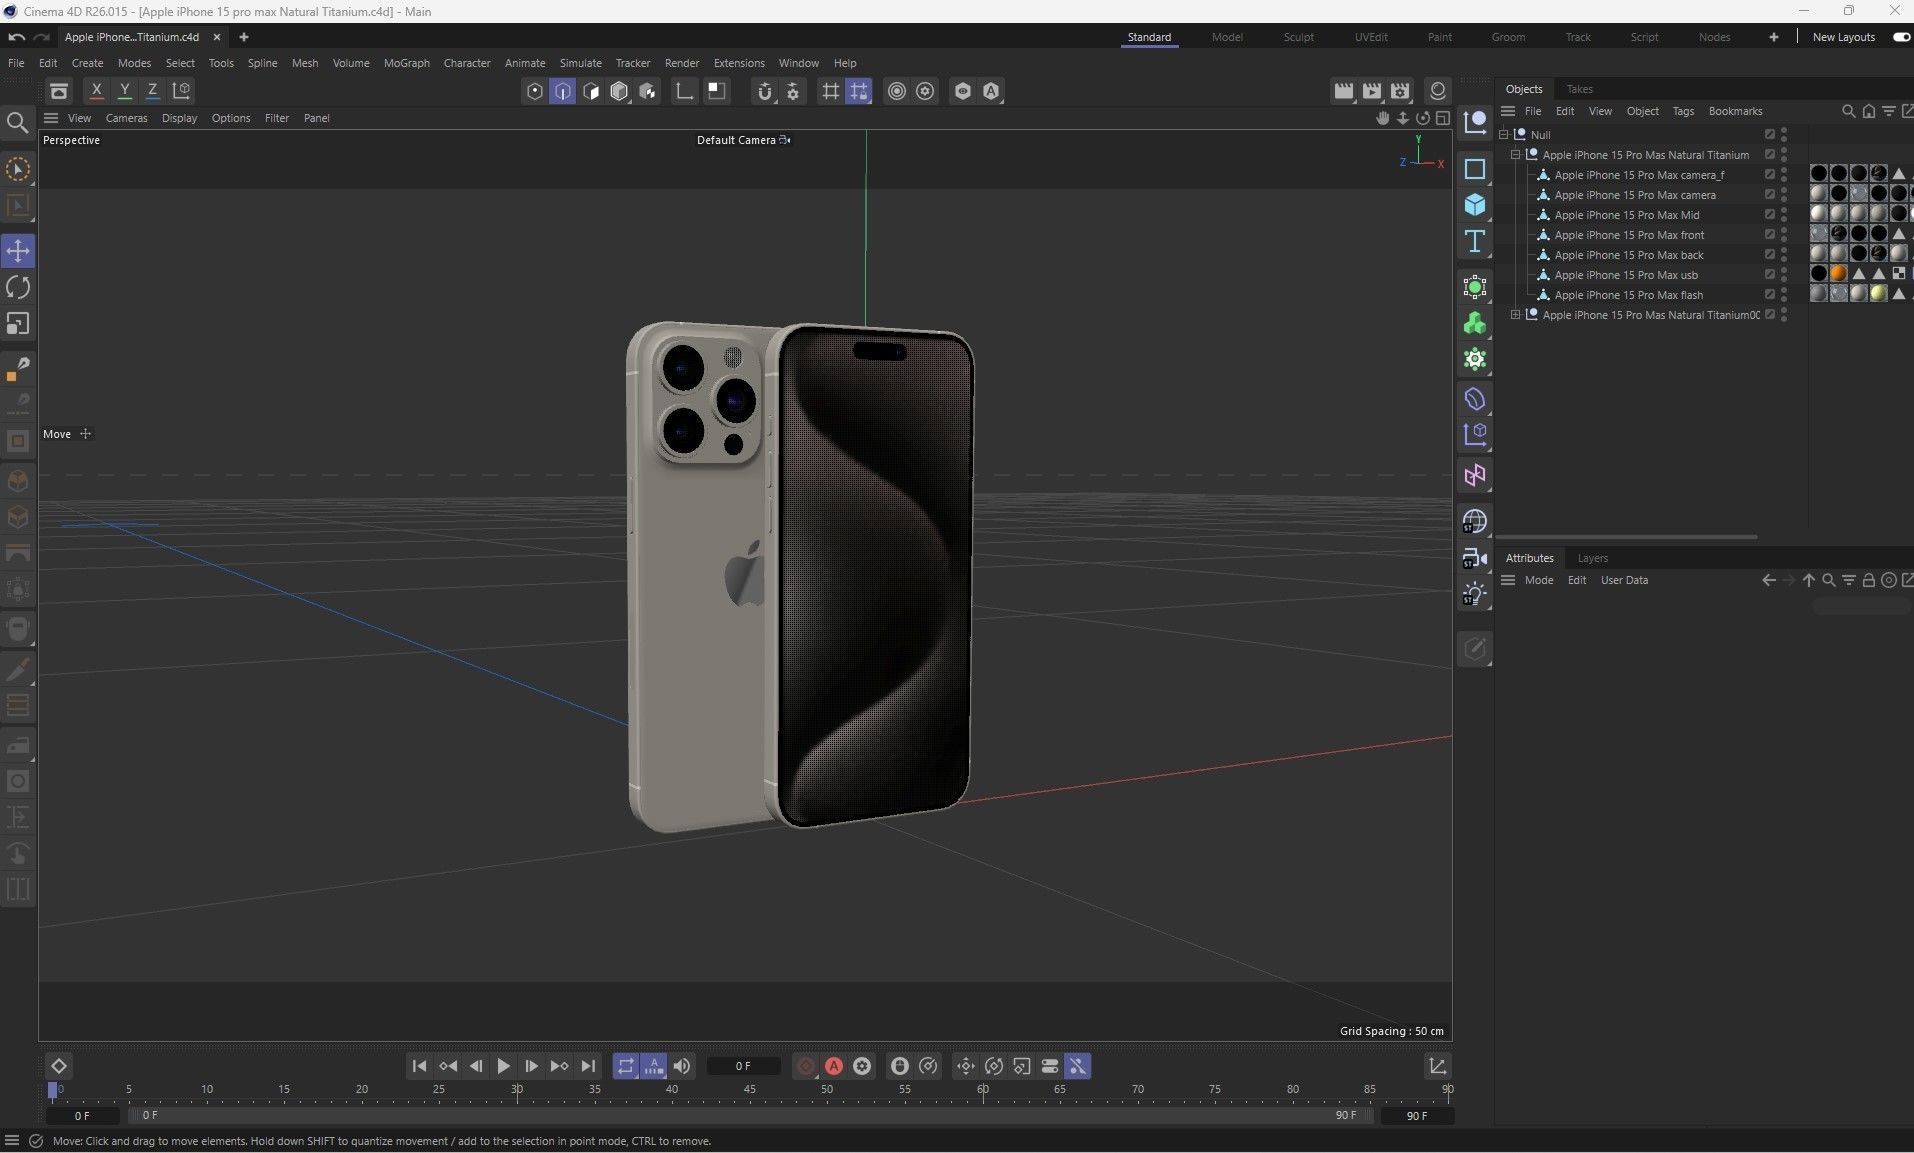1914x1153 pixels.
Task: Open the viewport hamburger menu
Action: coord(51,118)
